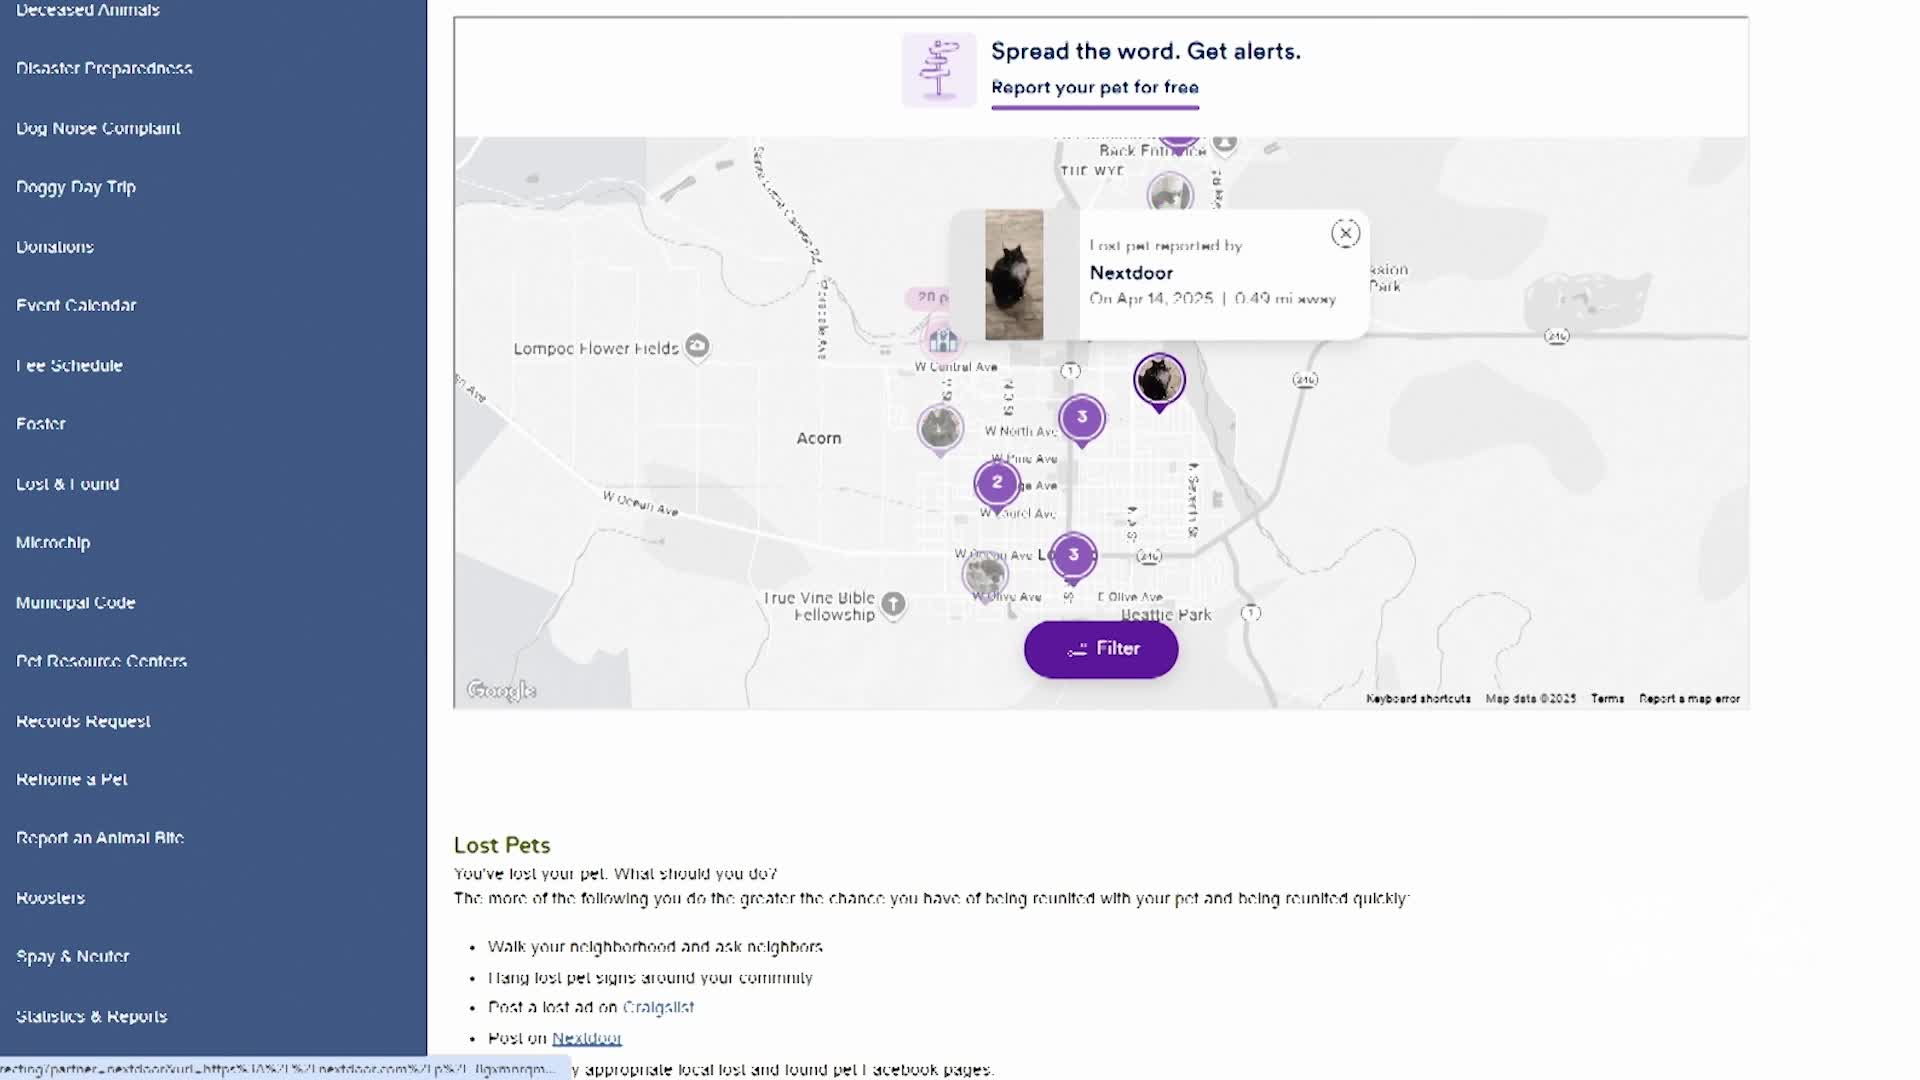Click Report a map error link
The image size is (1920, 1080).
(1689, 699)
